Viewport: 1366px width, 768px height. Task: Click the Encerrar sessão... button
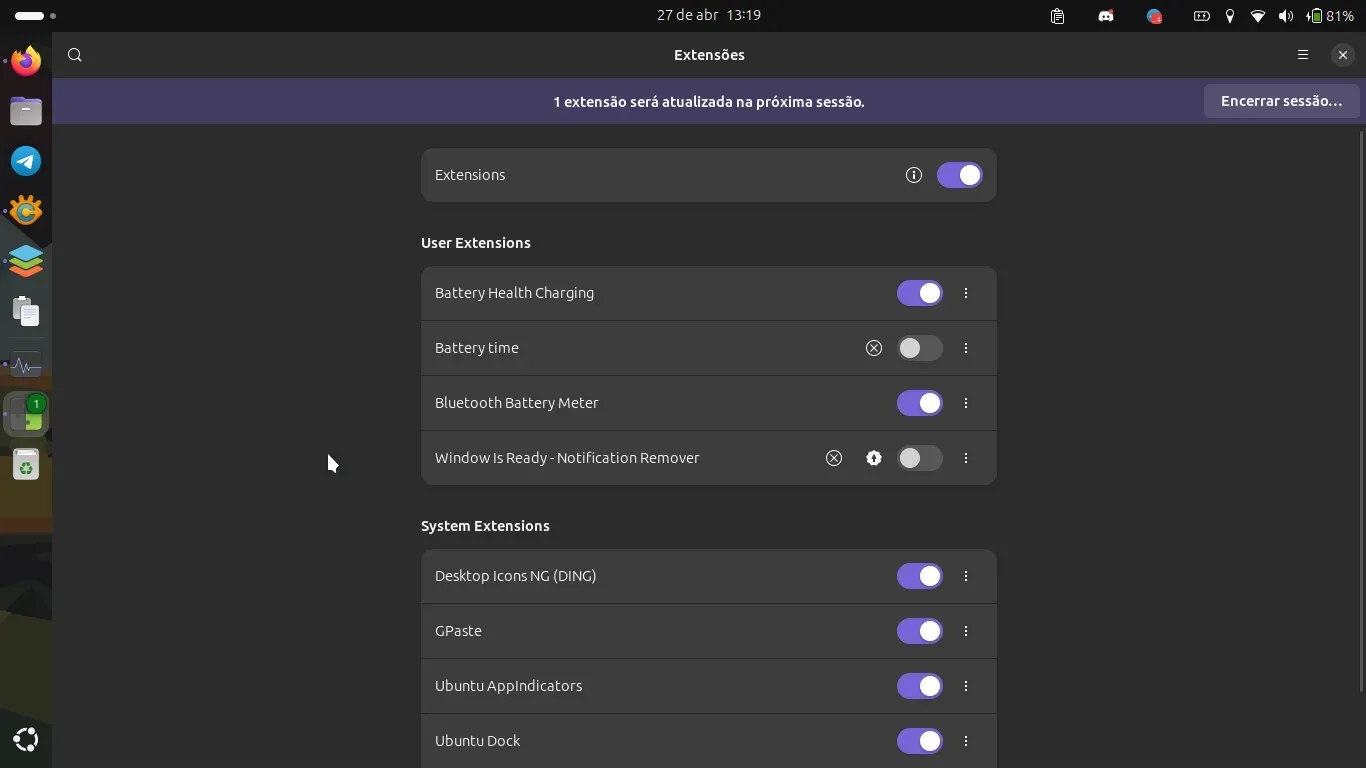click(x=1280, y=101)
